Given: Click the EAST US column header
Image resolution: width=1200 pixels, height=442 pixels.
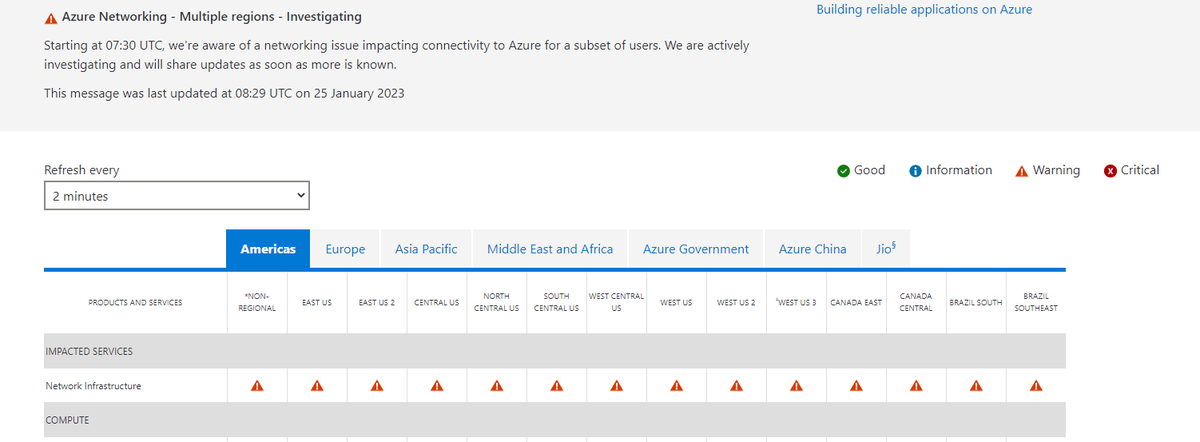Looking at the screenshot, I should pos(317,302).
